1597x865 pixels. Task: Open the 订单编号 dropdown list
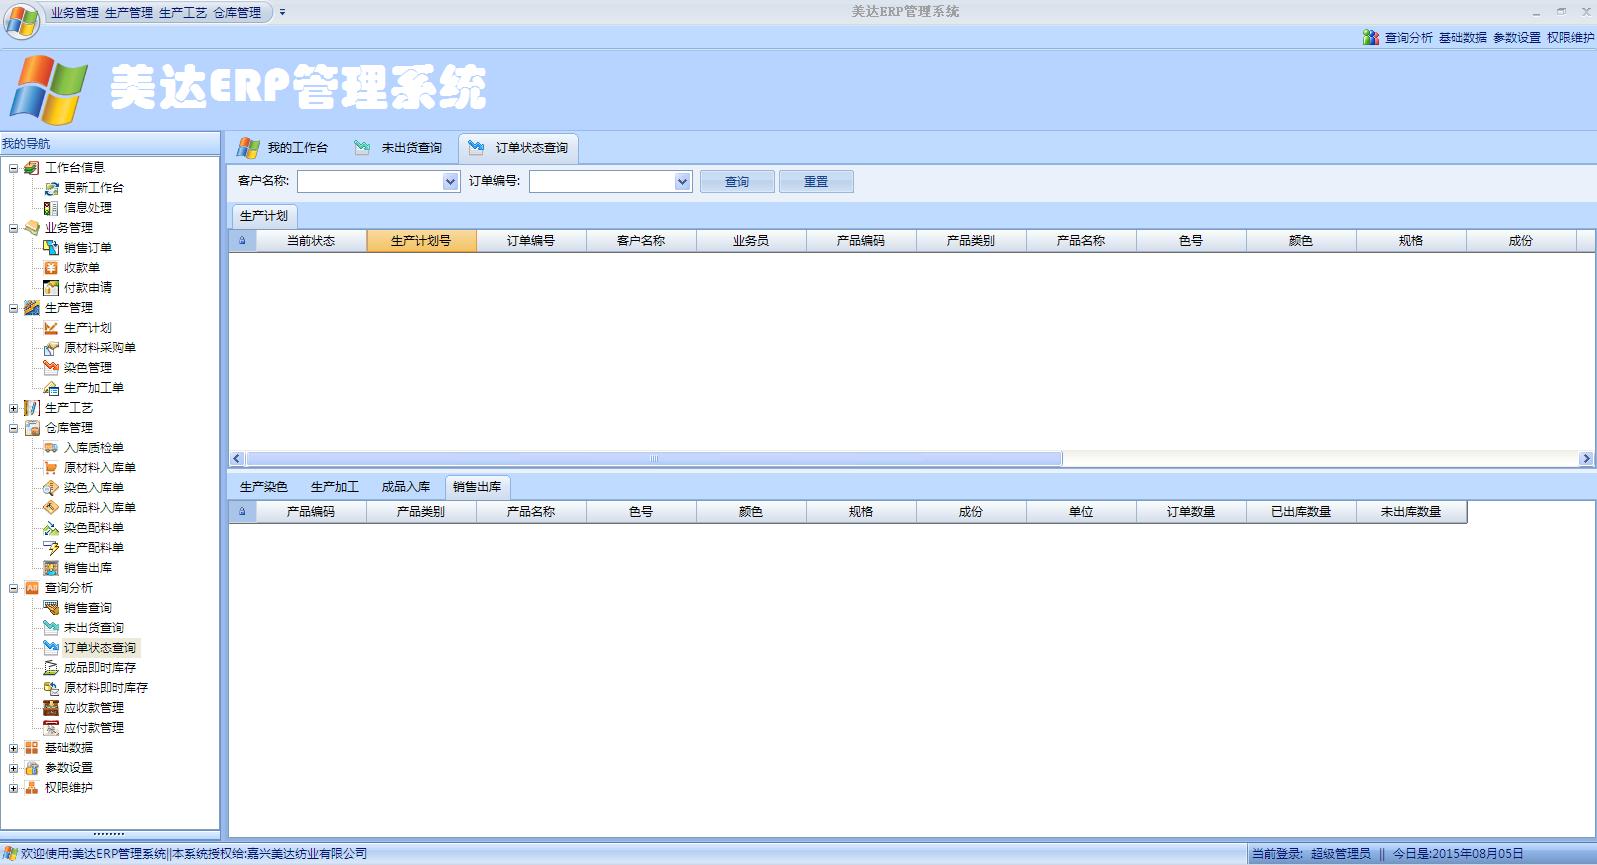point(682,182)
